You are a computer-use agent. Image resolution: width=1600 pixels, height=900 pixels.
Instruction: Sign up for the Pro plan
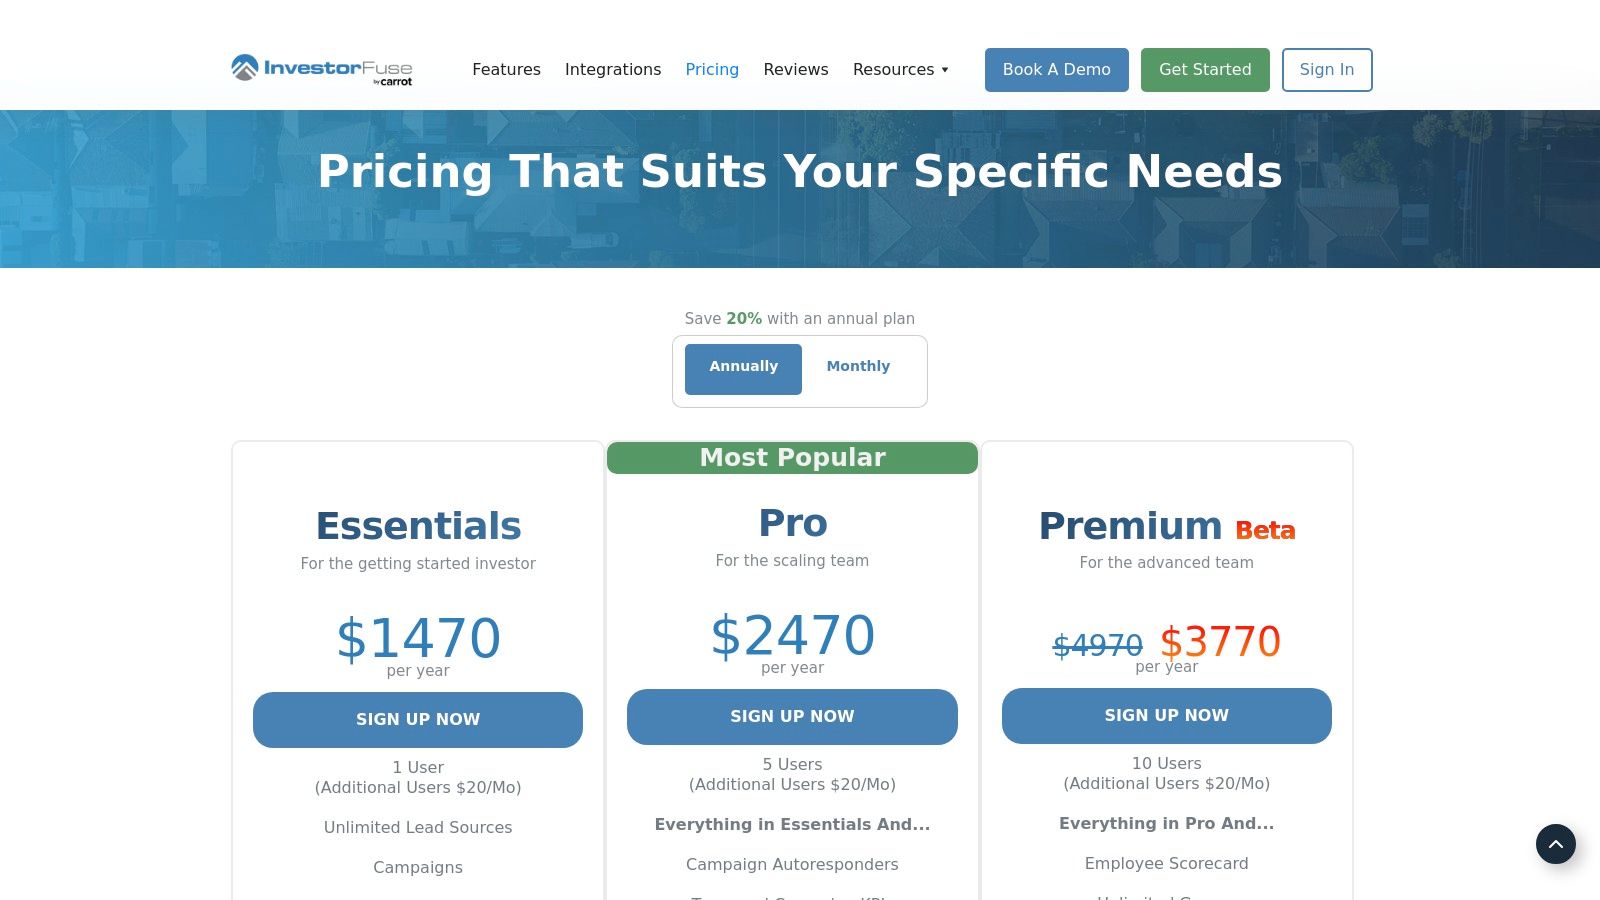[x=792, y=717]
